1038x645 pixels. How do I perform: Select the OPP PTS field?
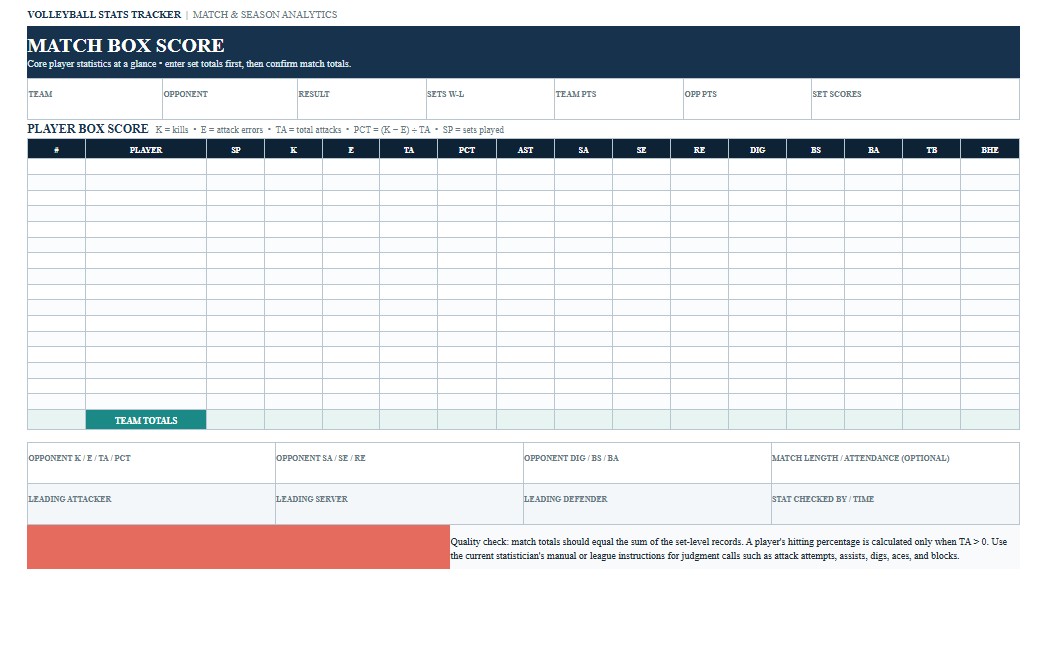[x=747, y=99]
